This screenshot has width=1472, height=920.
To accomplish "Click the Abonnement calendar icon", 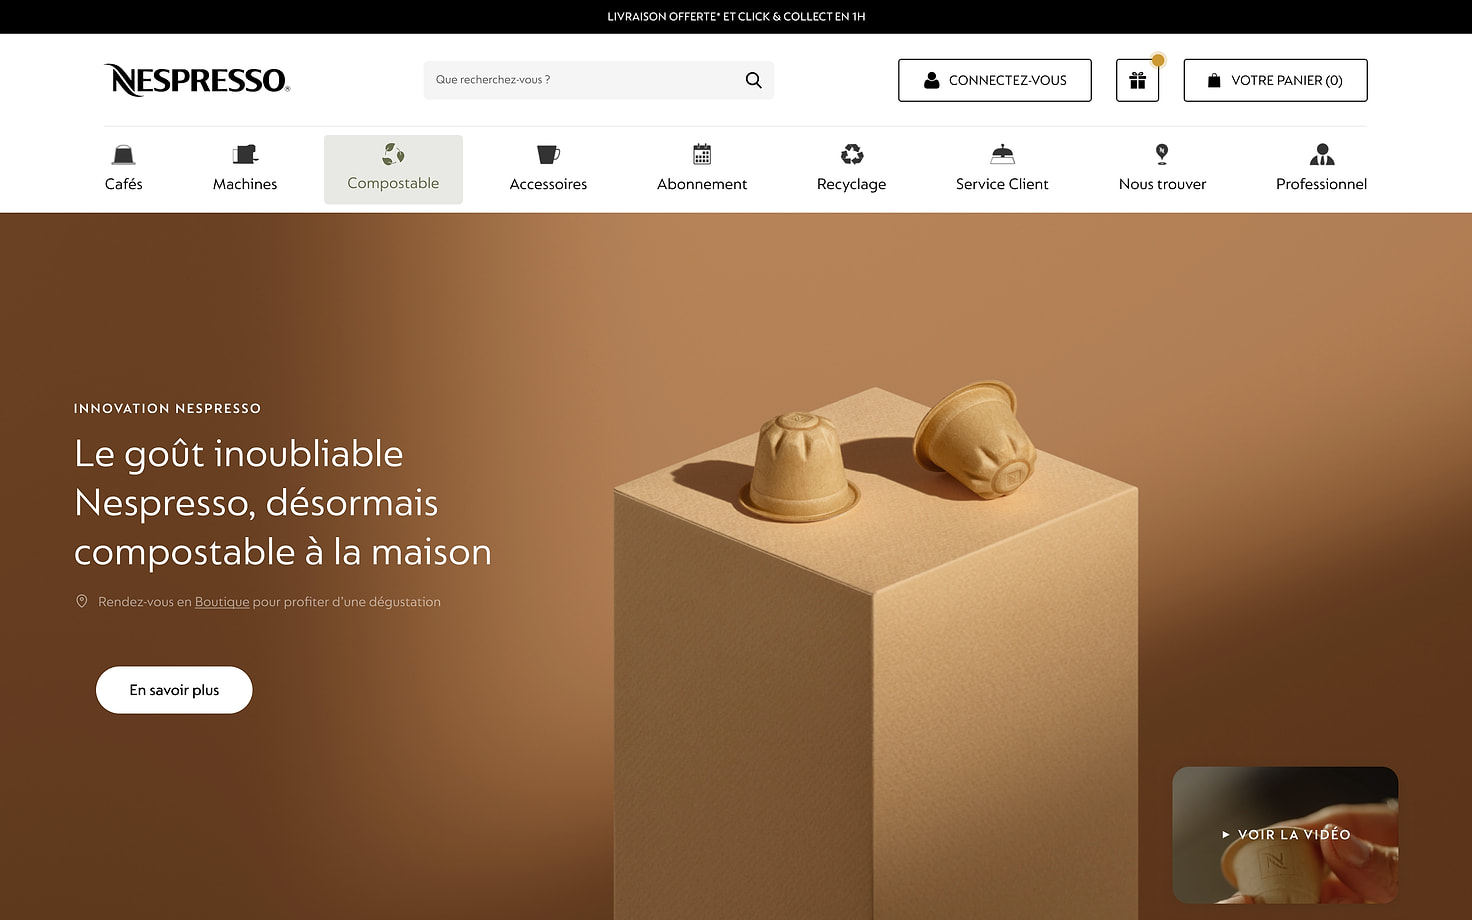I will (x=702, y=154).
